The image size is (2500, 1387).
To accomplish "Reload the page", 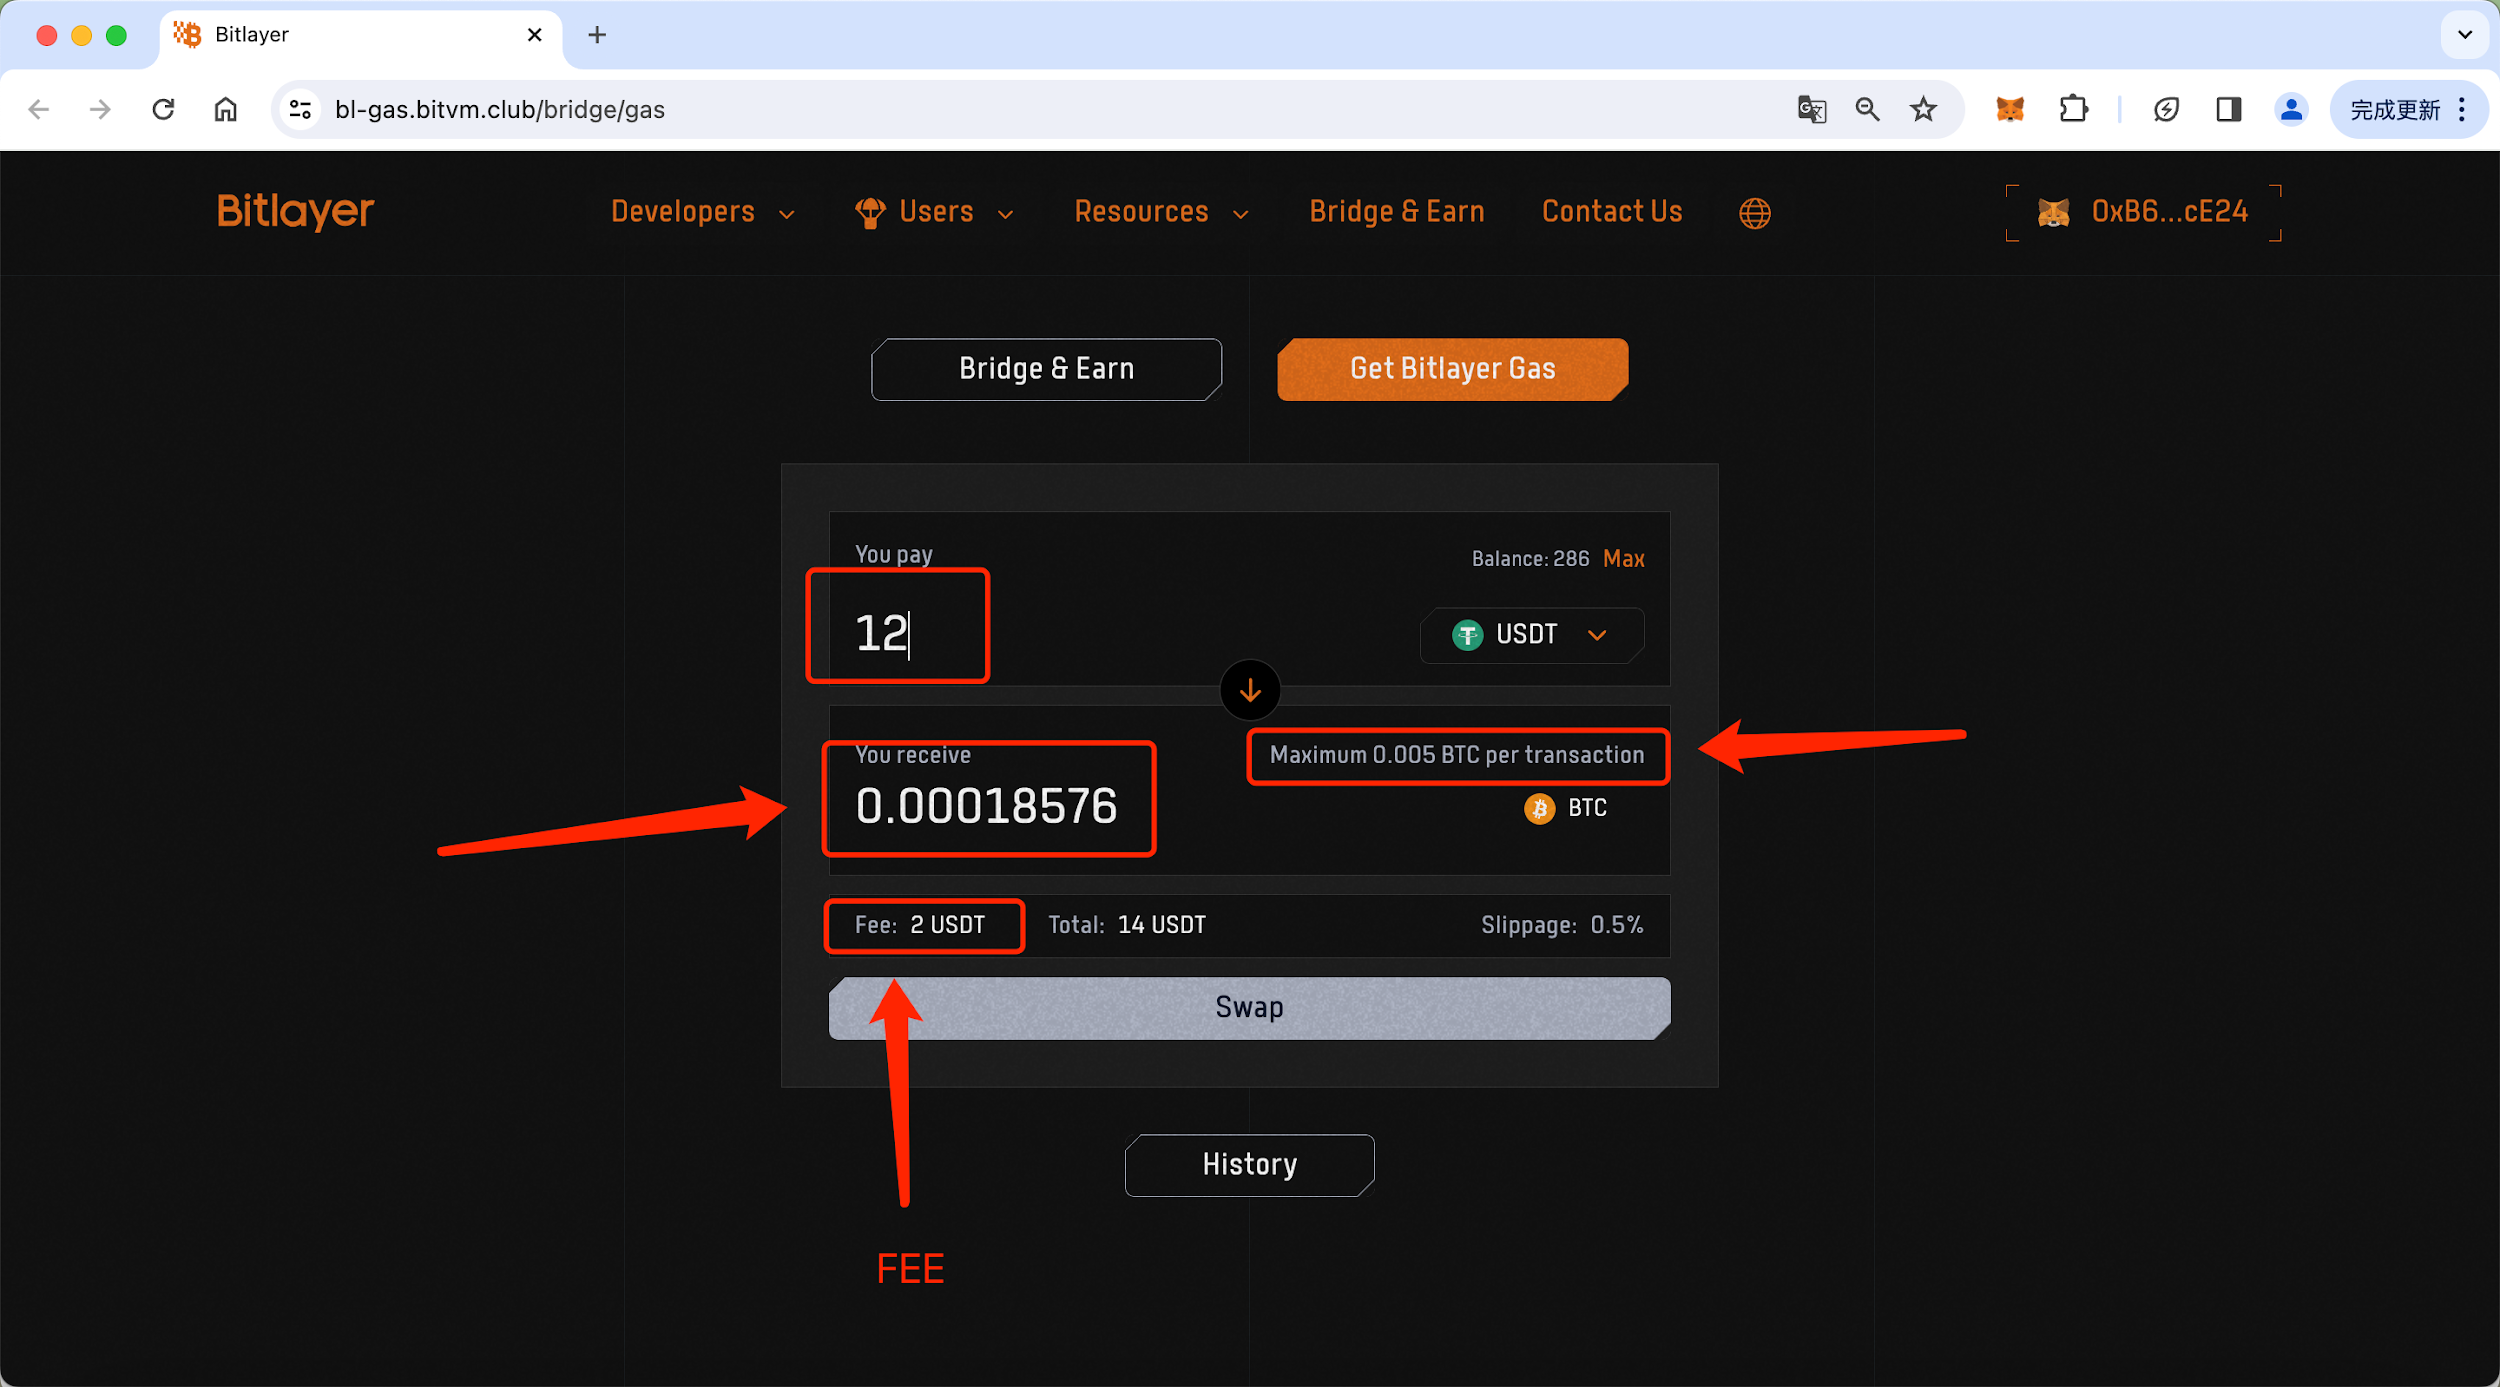I will click(x=163, y=109).
